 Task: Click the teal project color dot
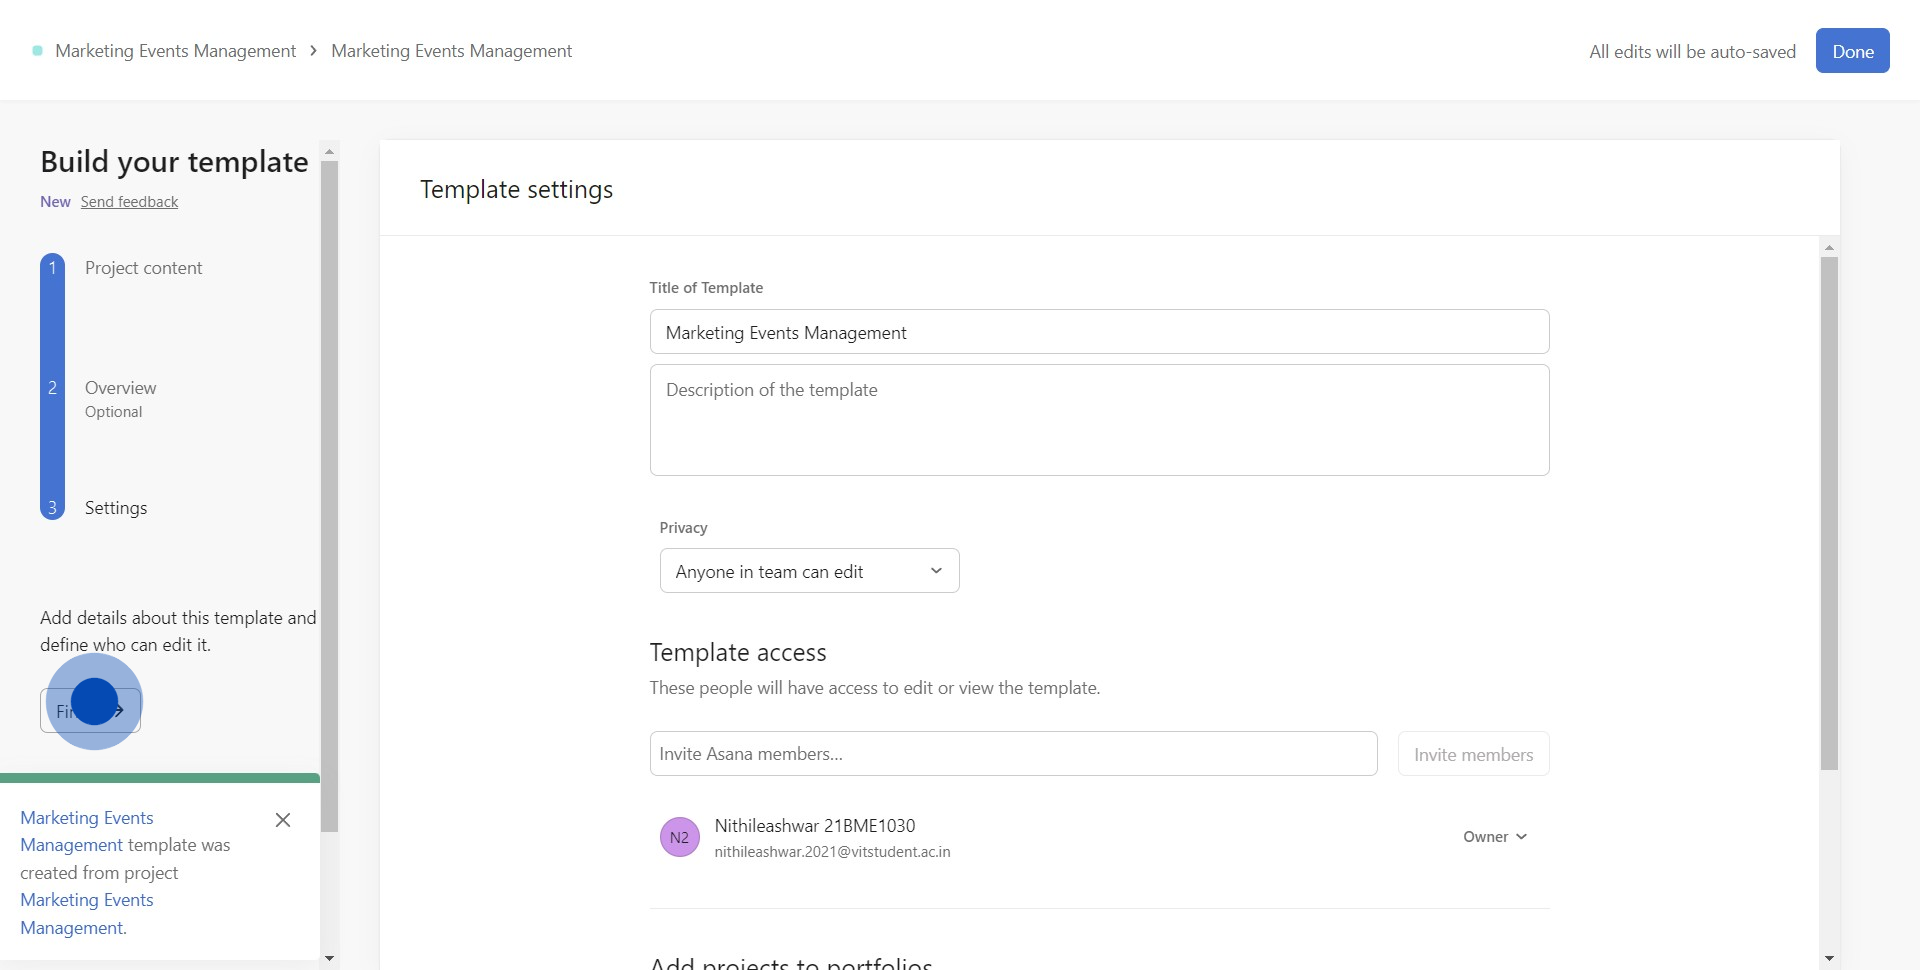(x=38, y=51)
